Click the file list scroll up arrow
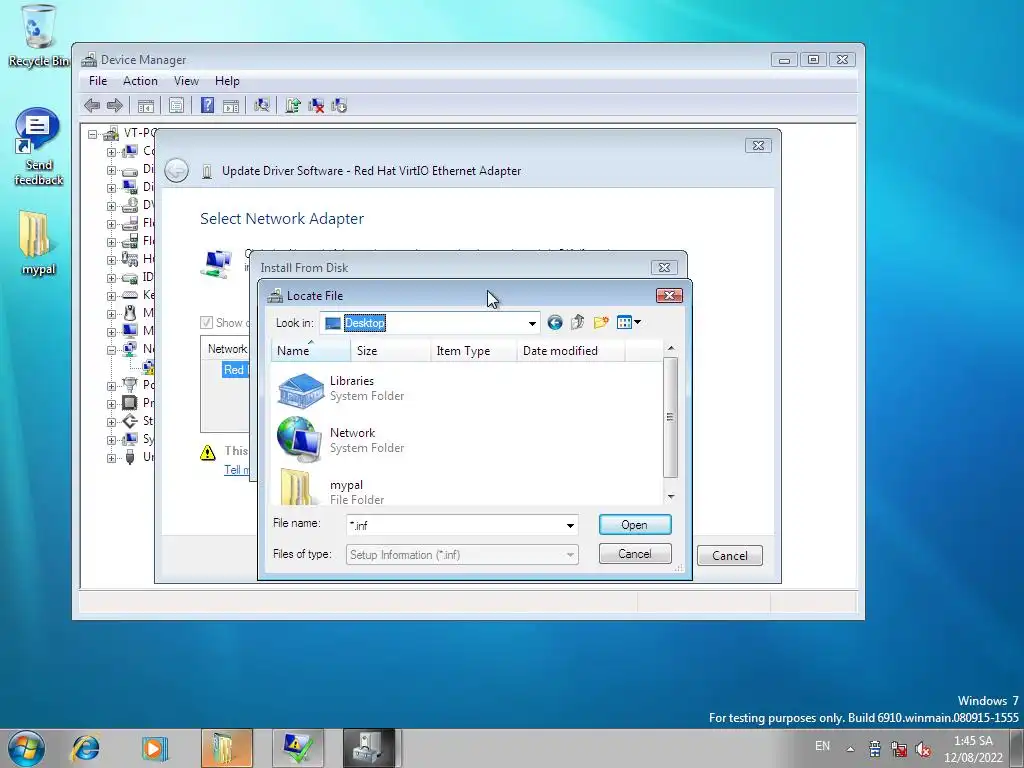Image resolution: width=1024 pixels, height=768 pixels. 671,349
